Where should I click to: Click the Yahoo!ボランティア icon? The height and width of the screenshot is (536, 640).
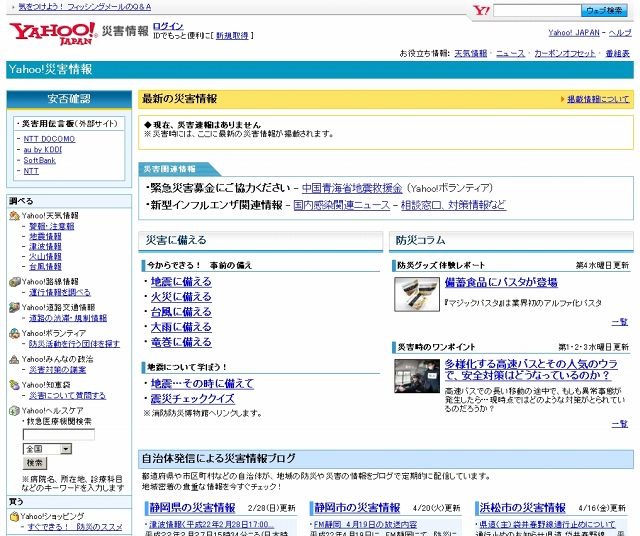pos(15,333)
